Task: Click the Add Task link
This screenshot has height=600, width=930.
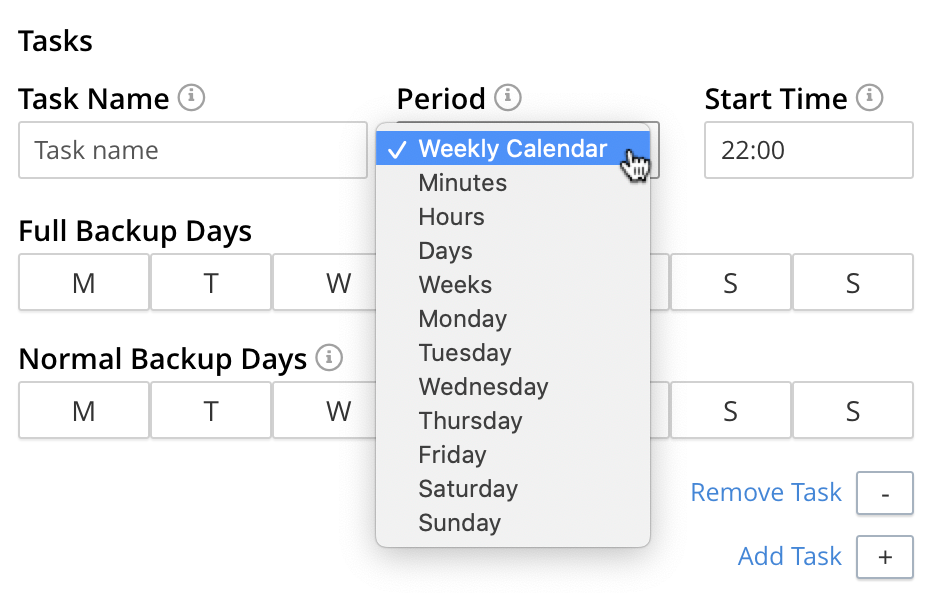Action: coord(789,557)
